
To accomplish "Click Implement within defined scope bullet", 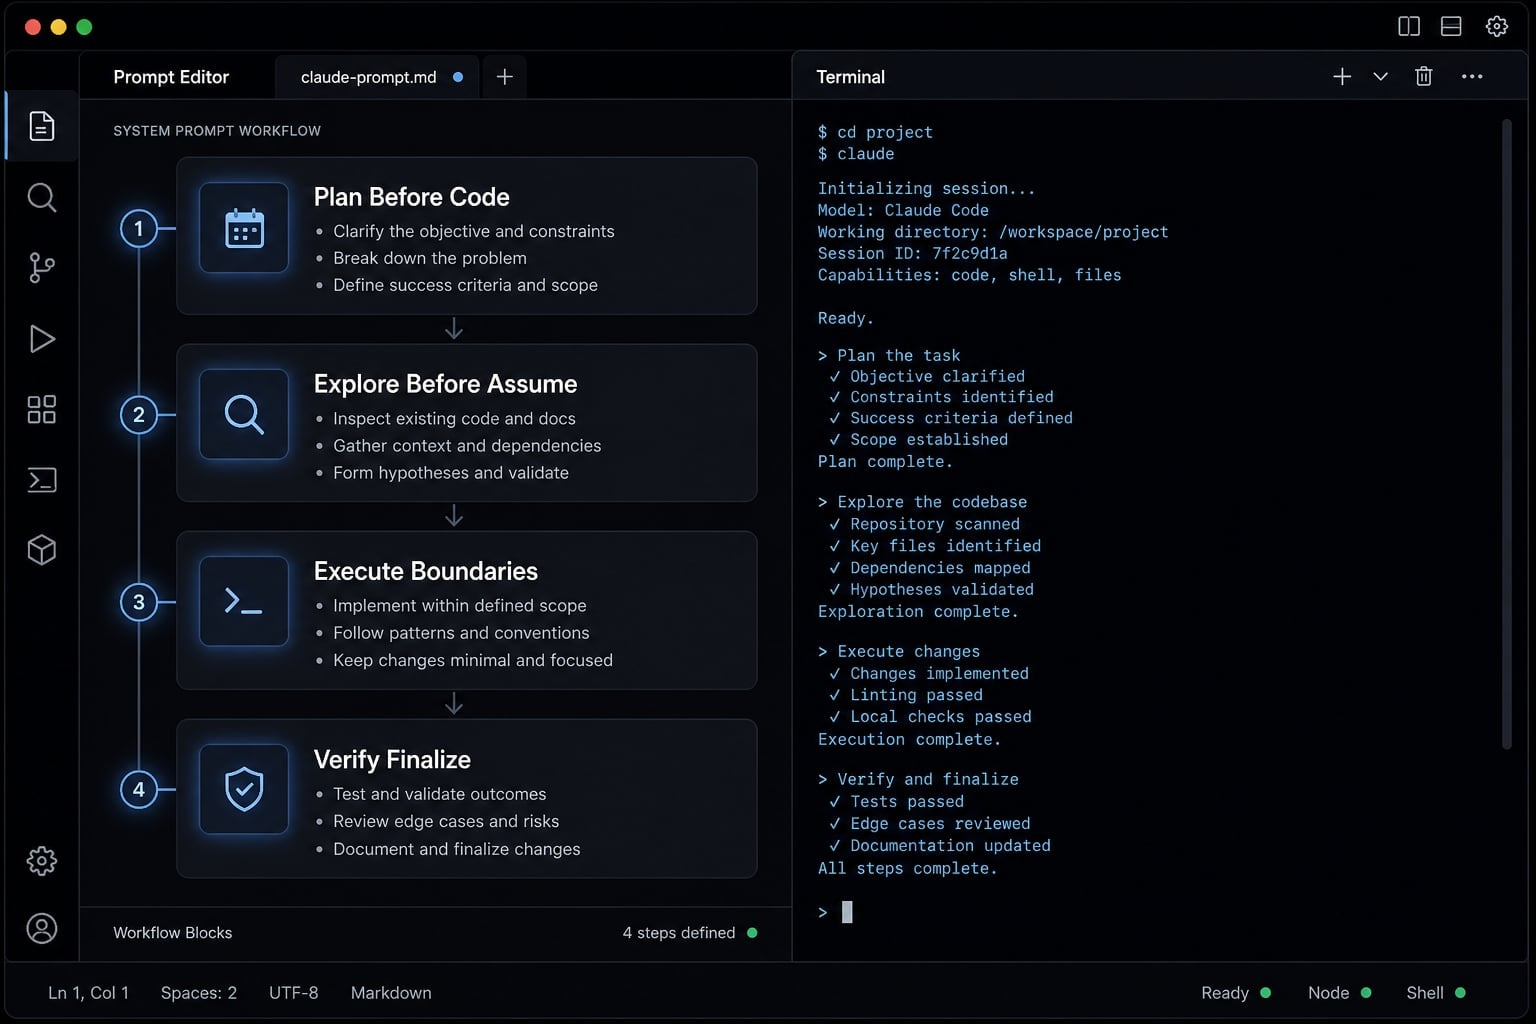I will (460, 606).
